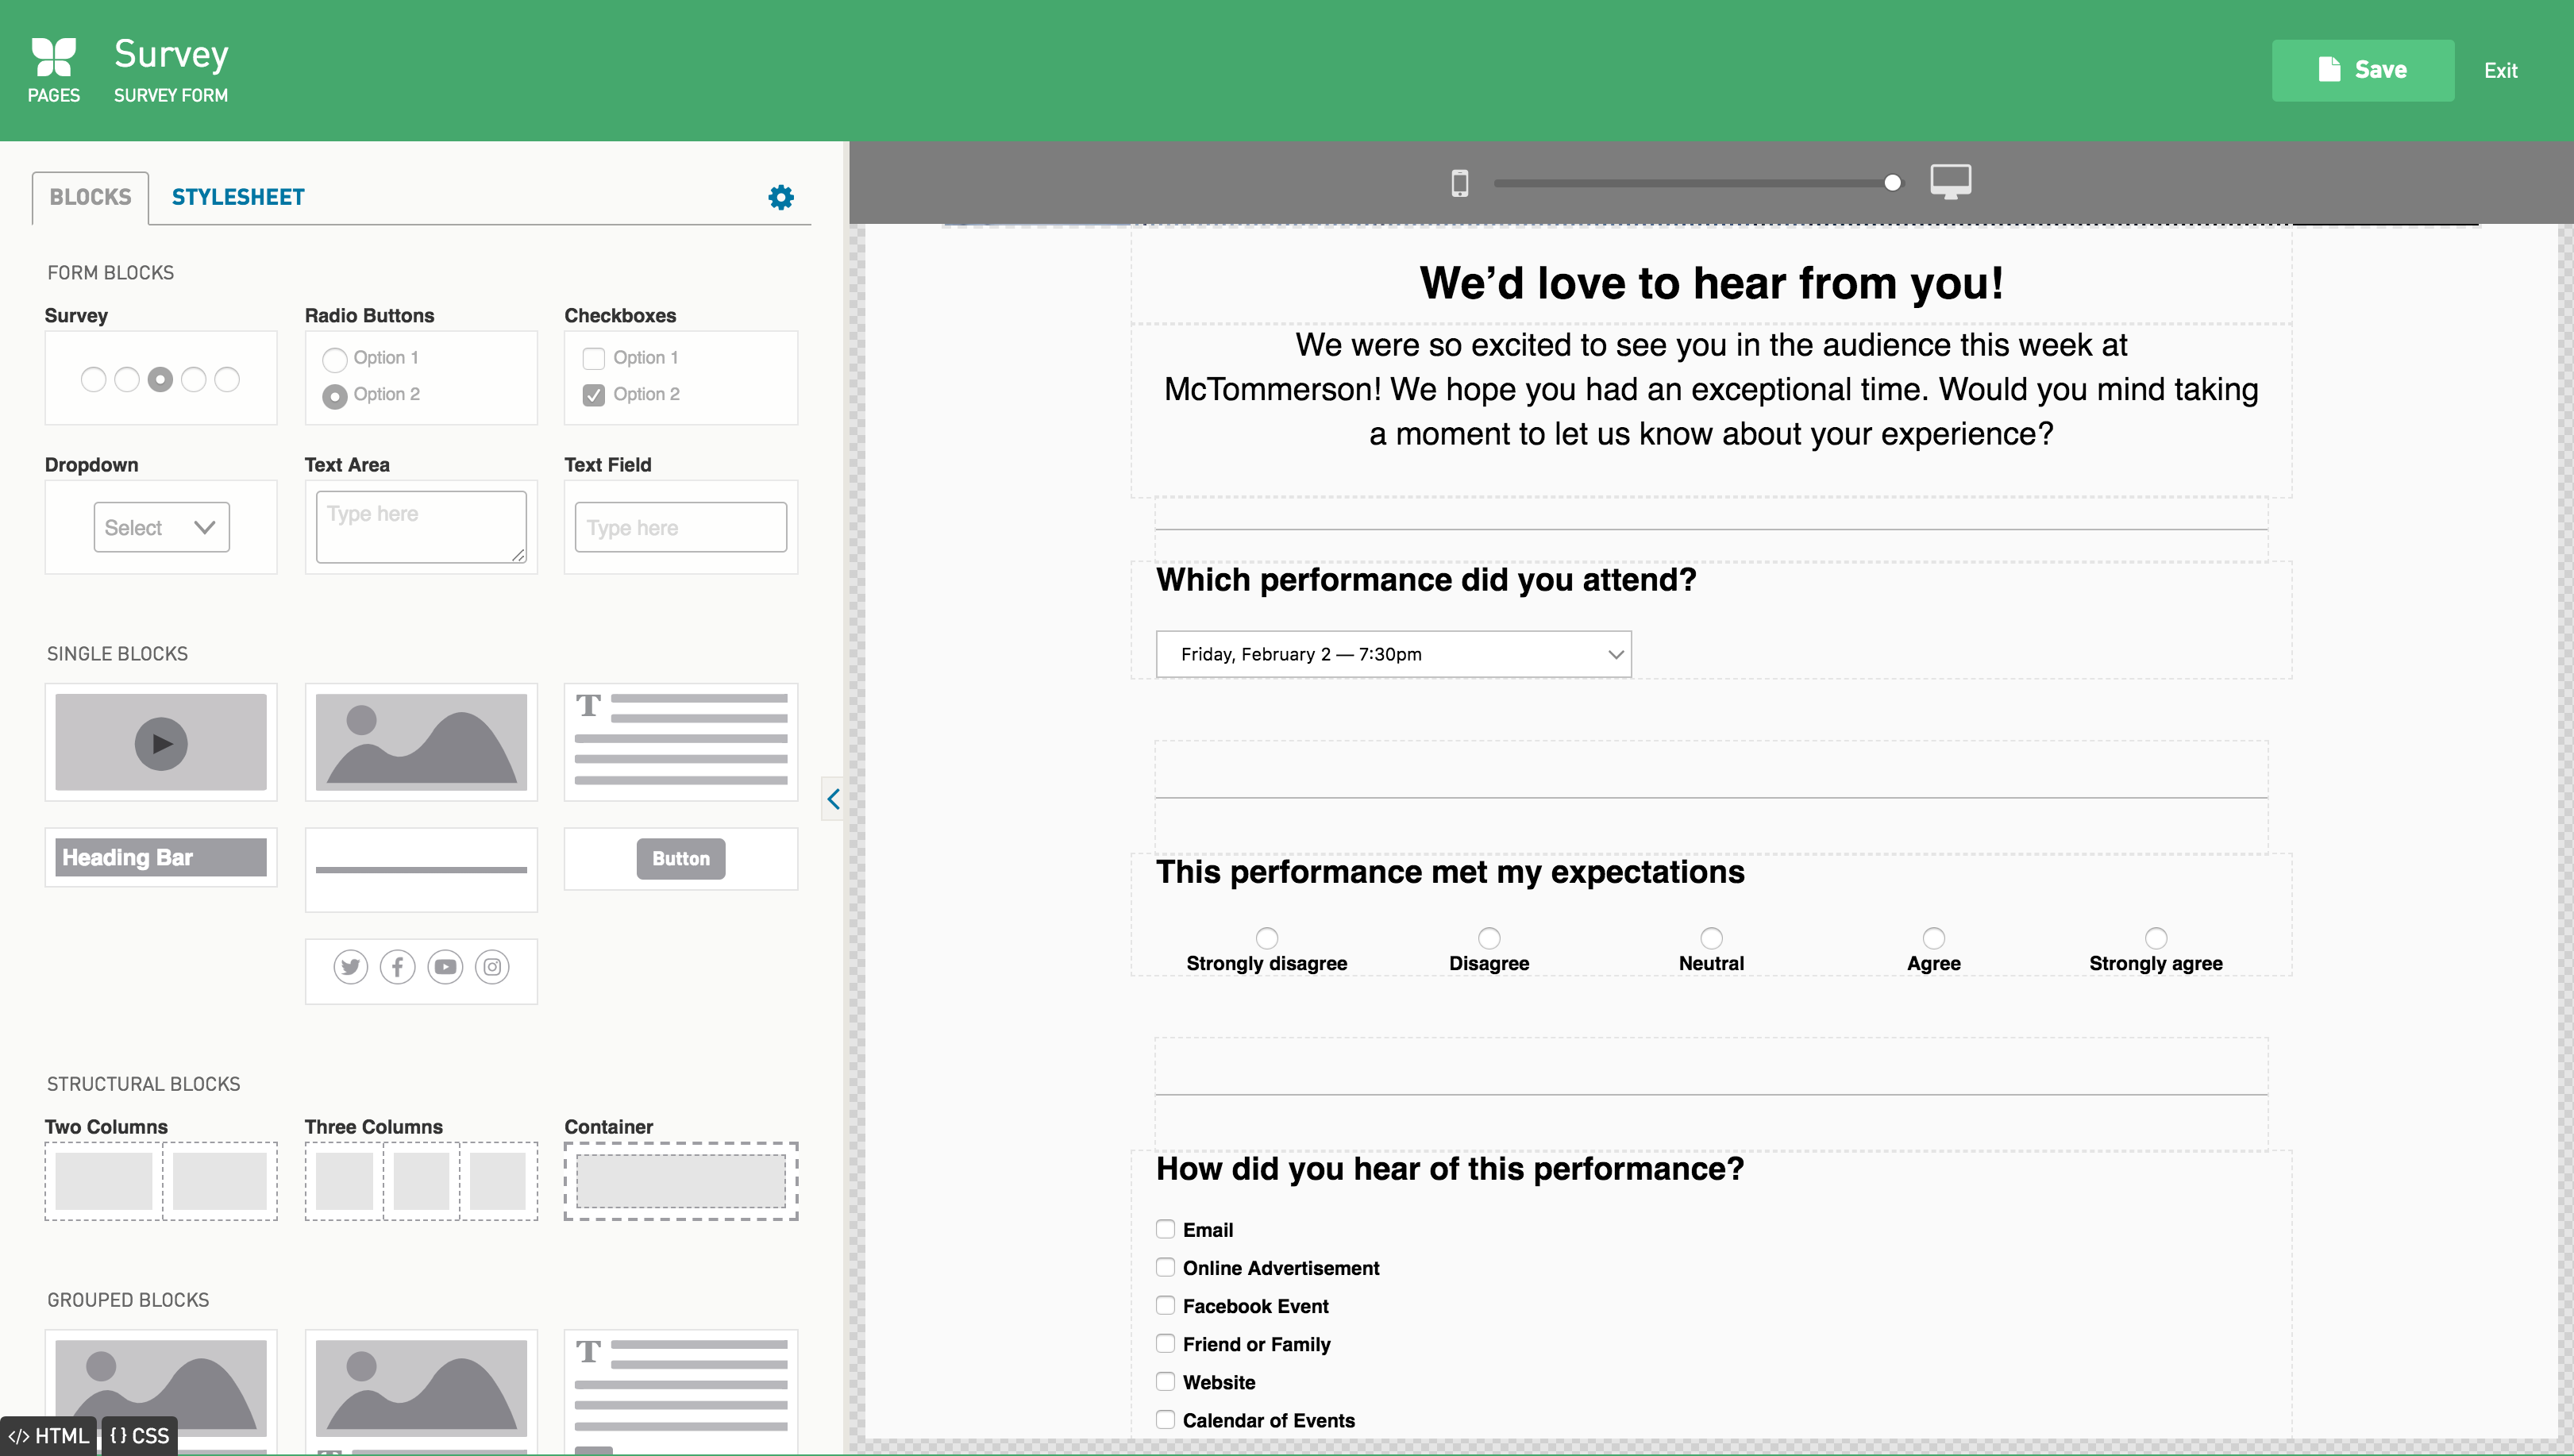Select Agree radio button

point(1933,938)
